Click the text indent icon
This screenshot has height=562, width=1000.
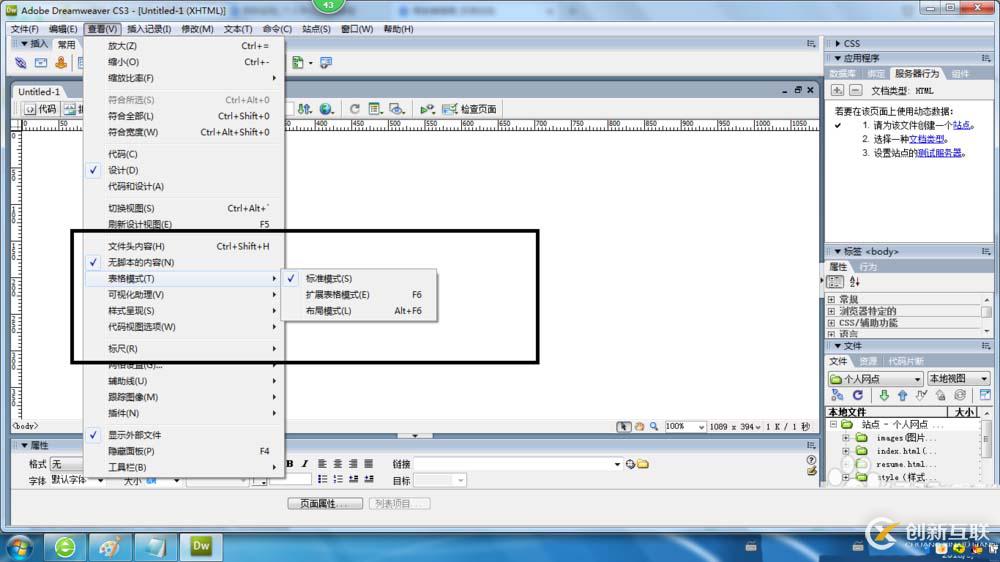click(x=369, y=479)
